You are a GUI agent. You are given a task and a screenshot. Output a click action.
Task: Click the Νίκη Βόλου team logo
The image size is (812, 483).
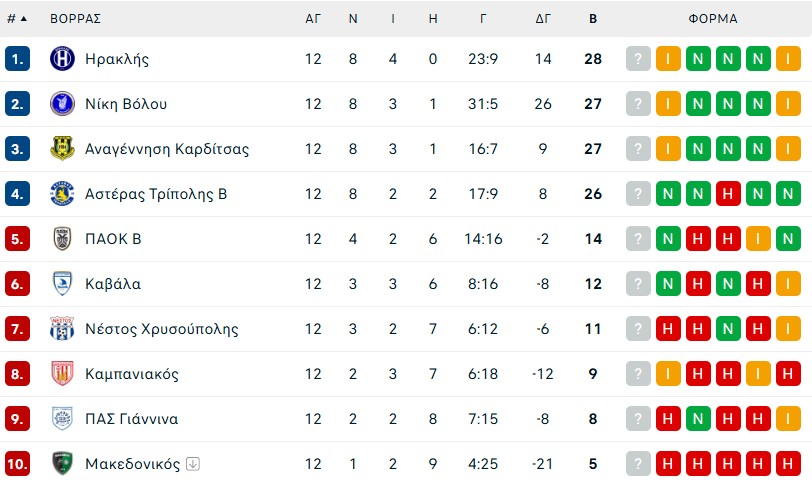[x=62, y=104]
